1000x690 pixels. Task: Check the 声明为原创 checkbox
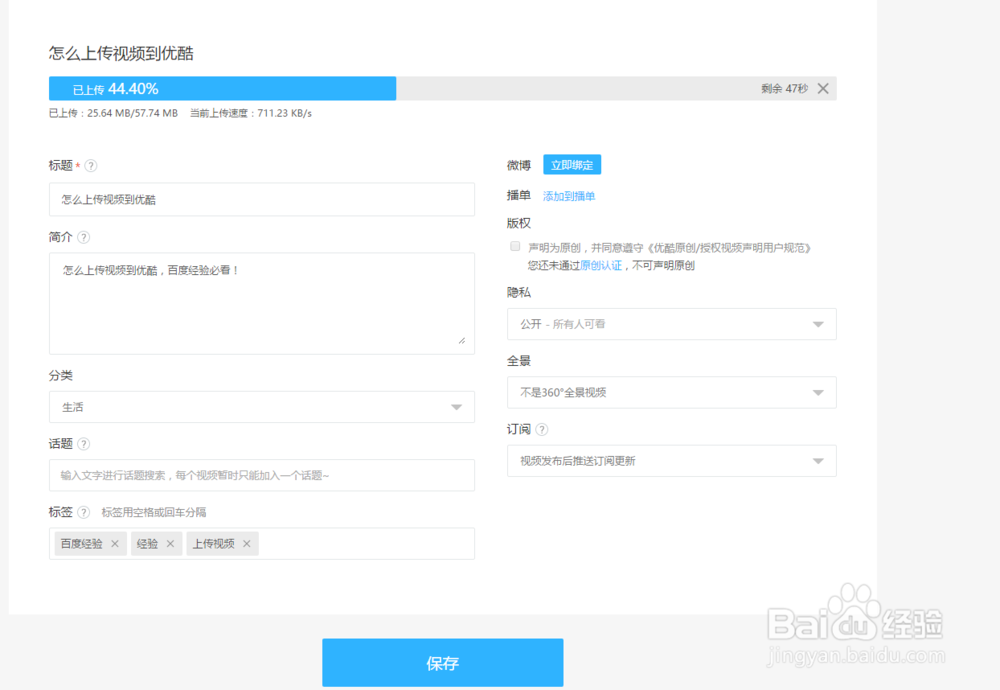(x=515, y=246)
